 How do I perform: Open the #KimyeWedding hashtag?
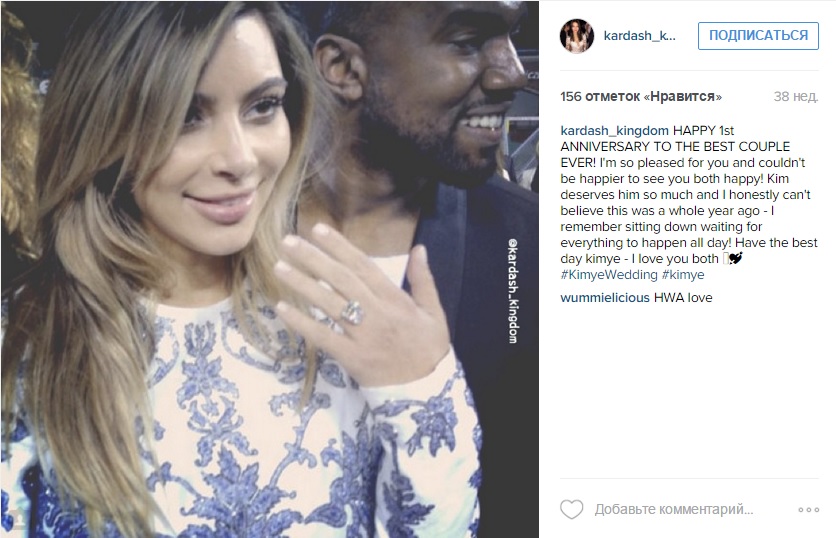point(609,275)
